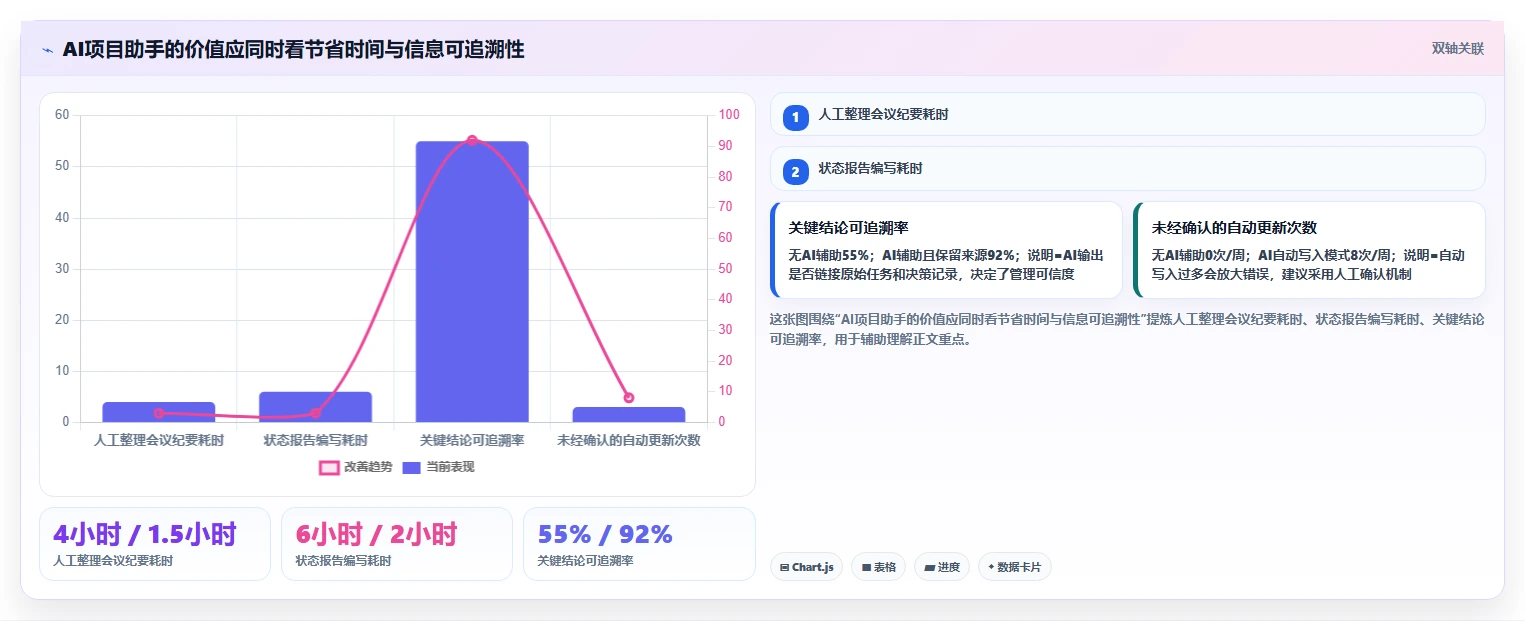Viewport: 1525px width, 621px height.
Task: Open list item 人工整理会议纪要耗时
Action: (1127, 114)
